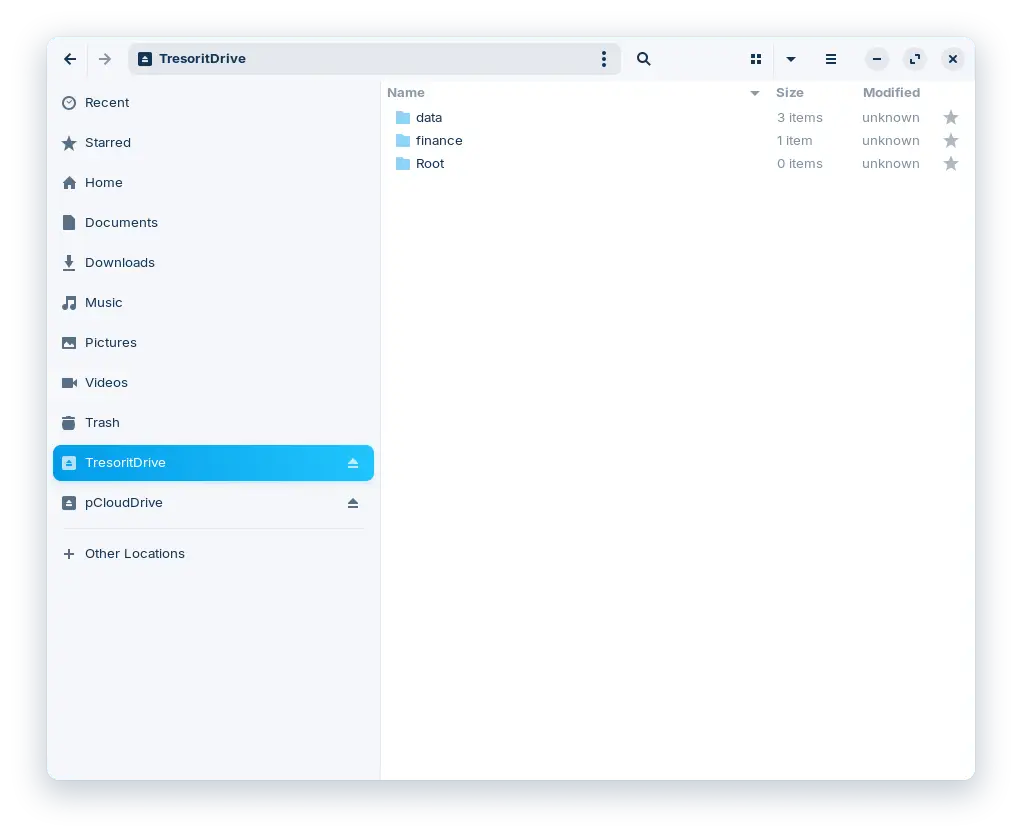
Task: Star the finance folder
Action: [x=951, y=140]
